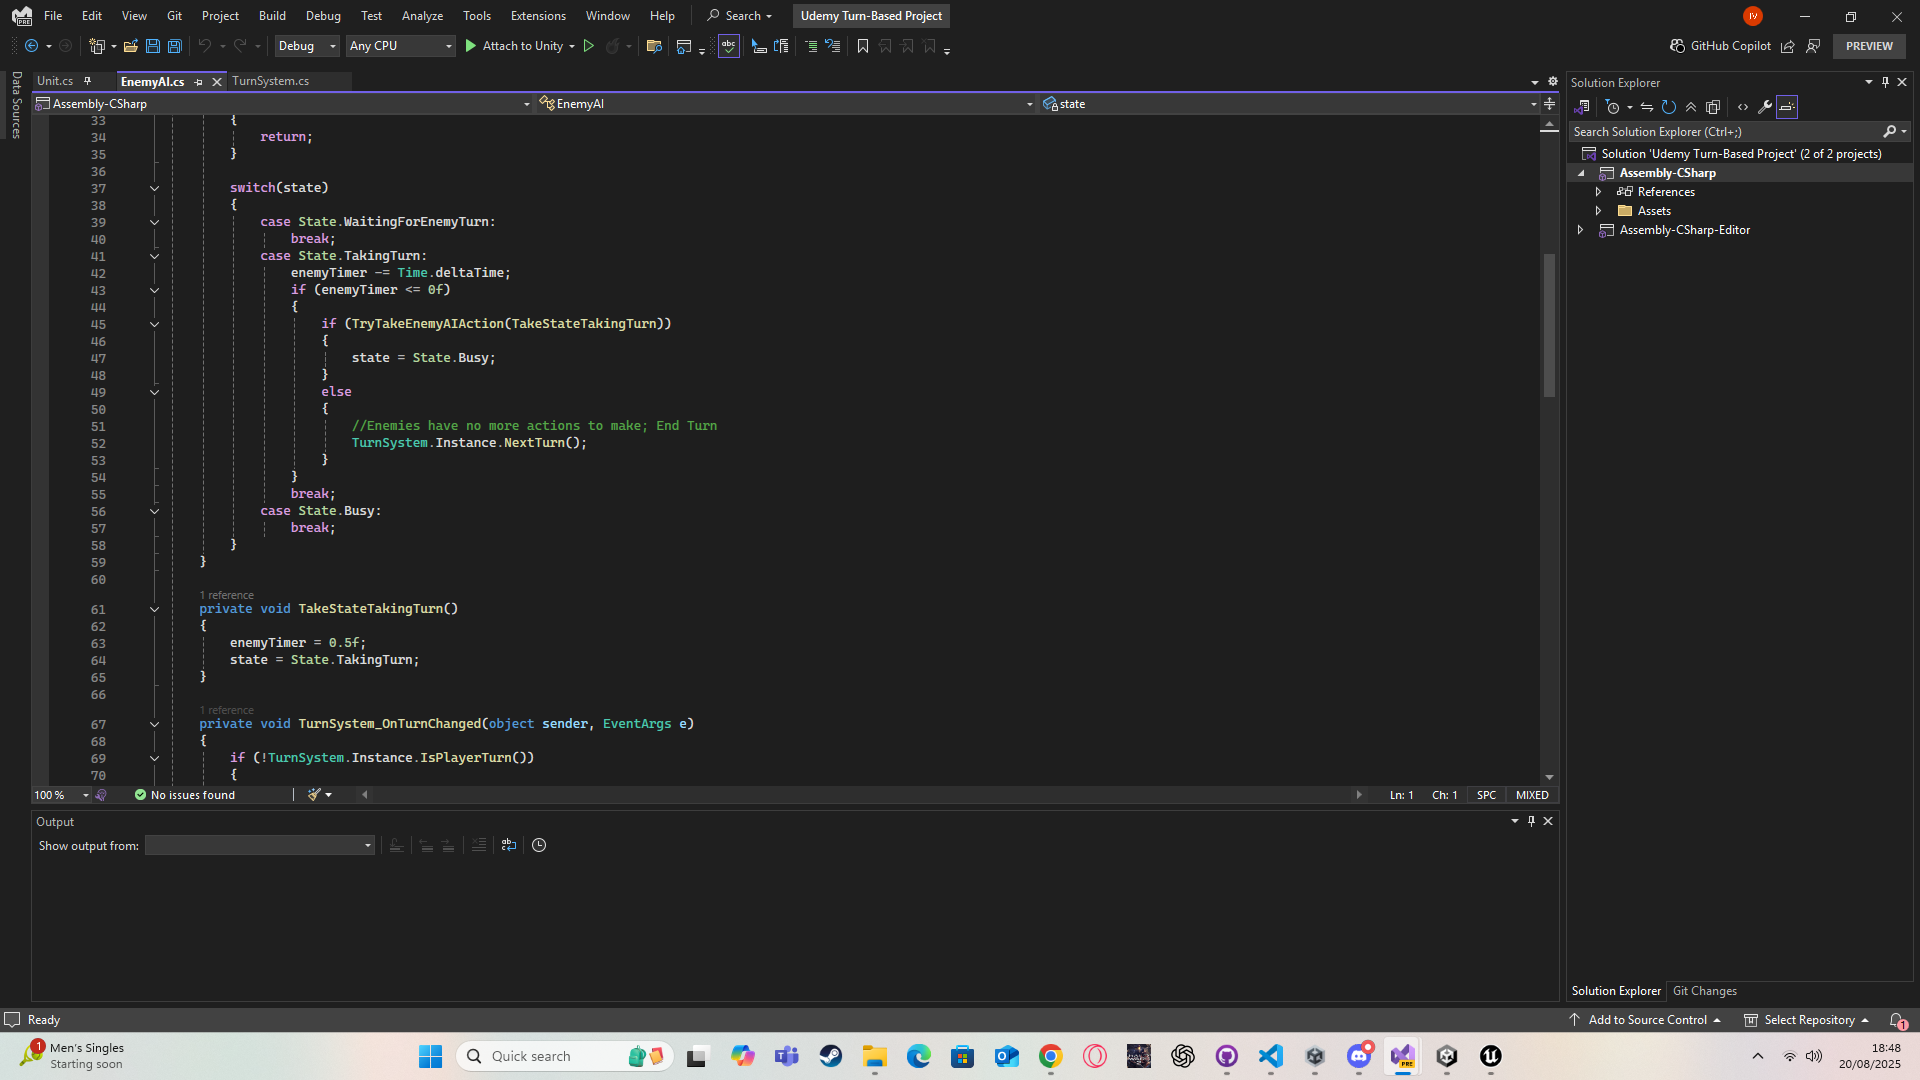Click the PREVIEW button
This screenshot has height=1080, width=1920.
tap(1869, 46)
